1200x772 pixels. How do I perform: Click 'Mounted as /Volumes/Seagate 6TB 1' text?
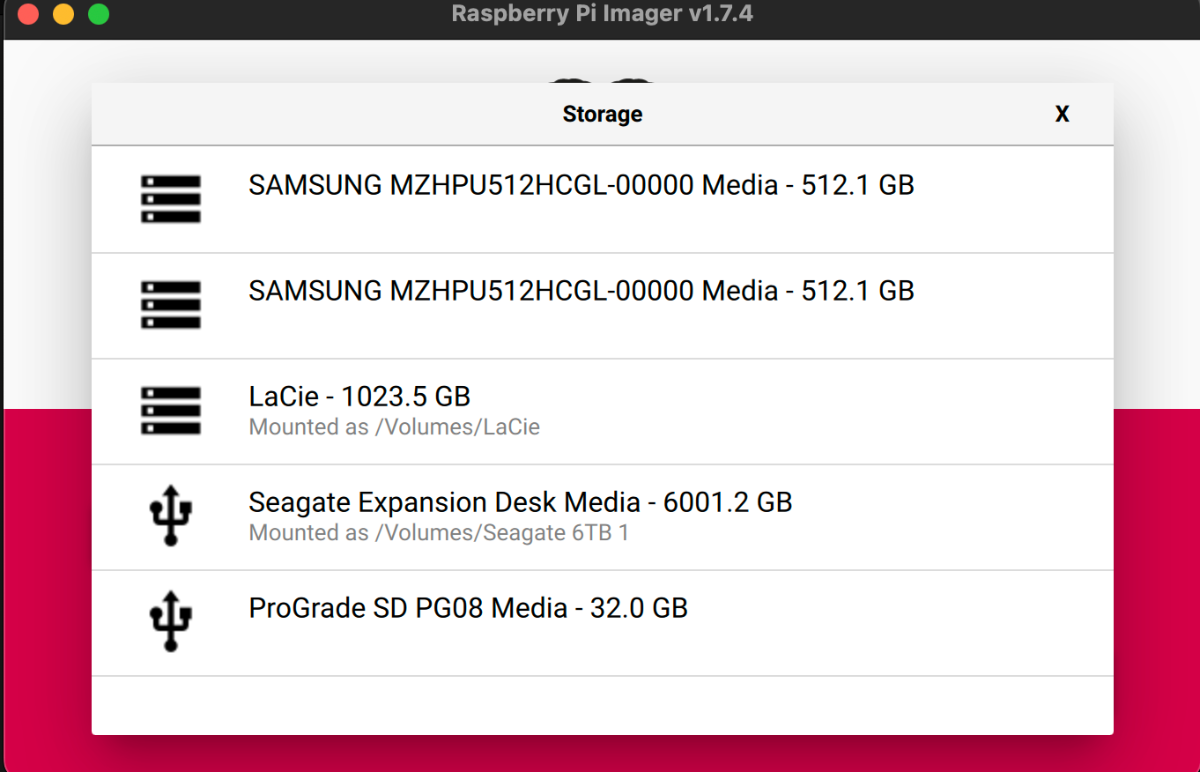pos(439,533)
